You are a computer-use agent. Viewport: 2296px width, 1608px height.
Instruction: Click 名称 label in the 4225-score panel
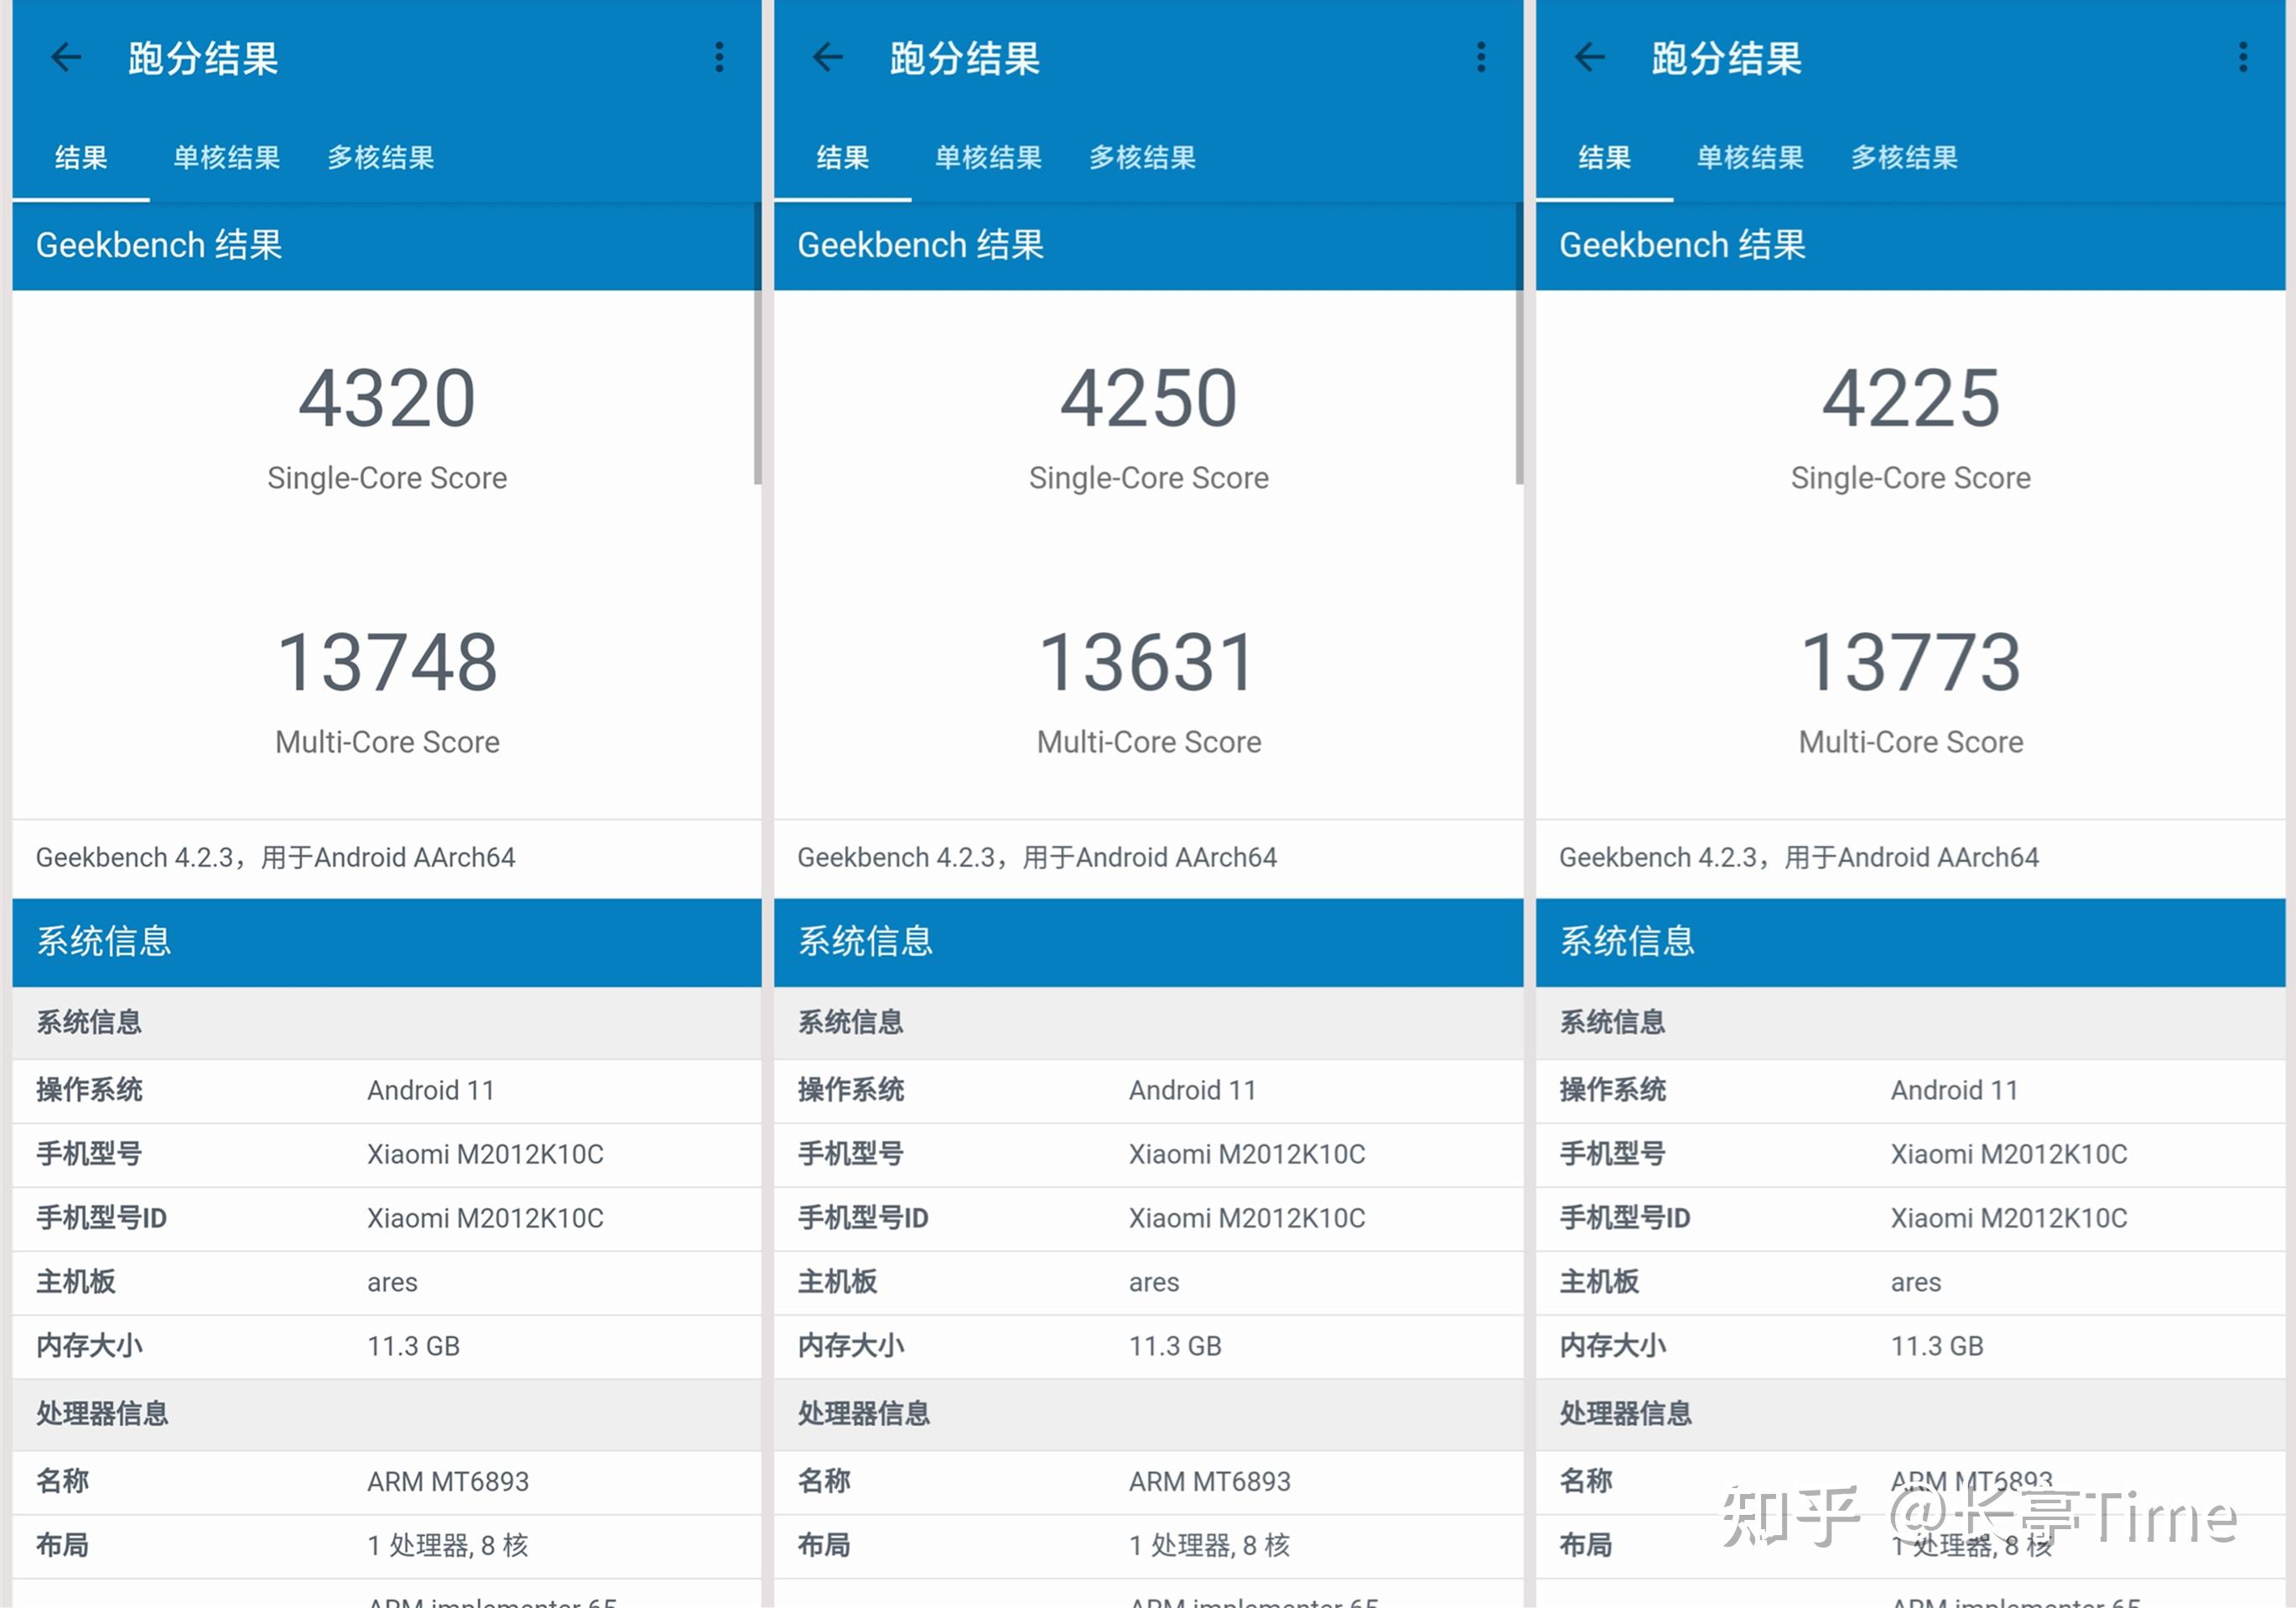[1586, 1482]
